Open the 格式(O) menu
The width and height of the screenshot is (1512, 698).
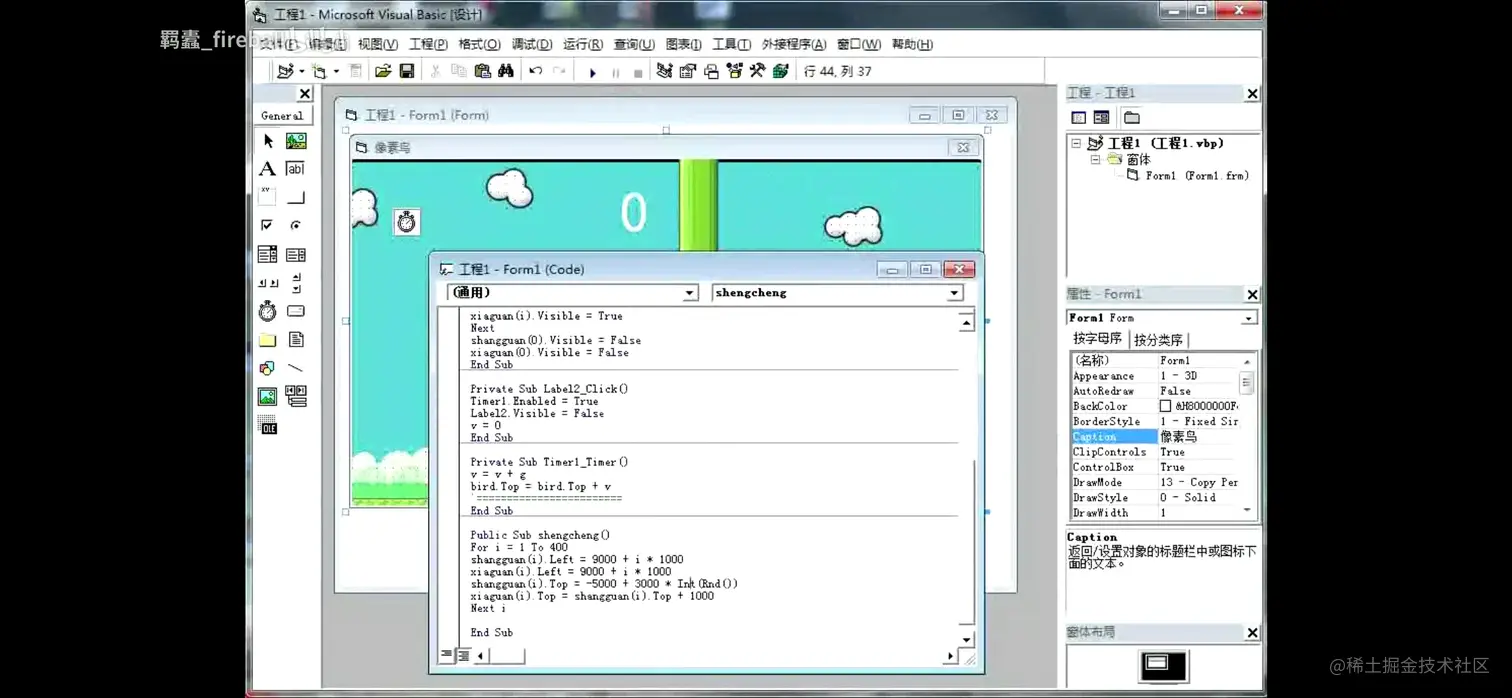(479, 44)
